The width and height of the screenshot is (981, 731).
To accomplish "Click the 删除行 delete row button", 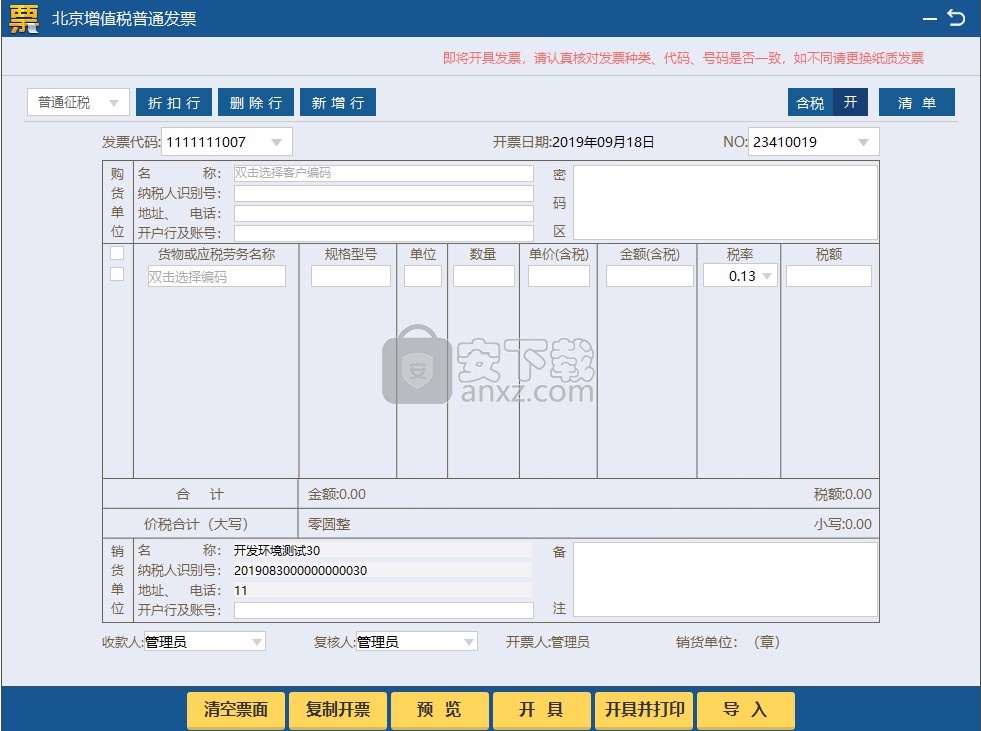I will coord(256,103).
